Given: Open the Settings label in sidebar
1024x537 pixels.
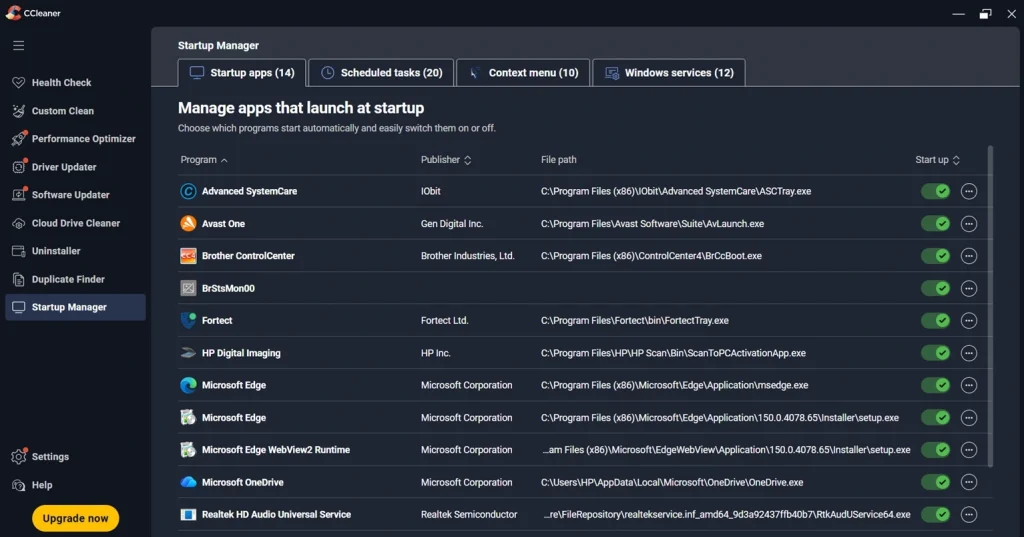Looking at the screenshot, I should pyautogui.click(x=50, y=457).
